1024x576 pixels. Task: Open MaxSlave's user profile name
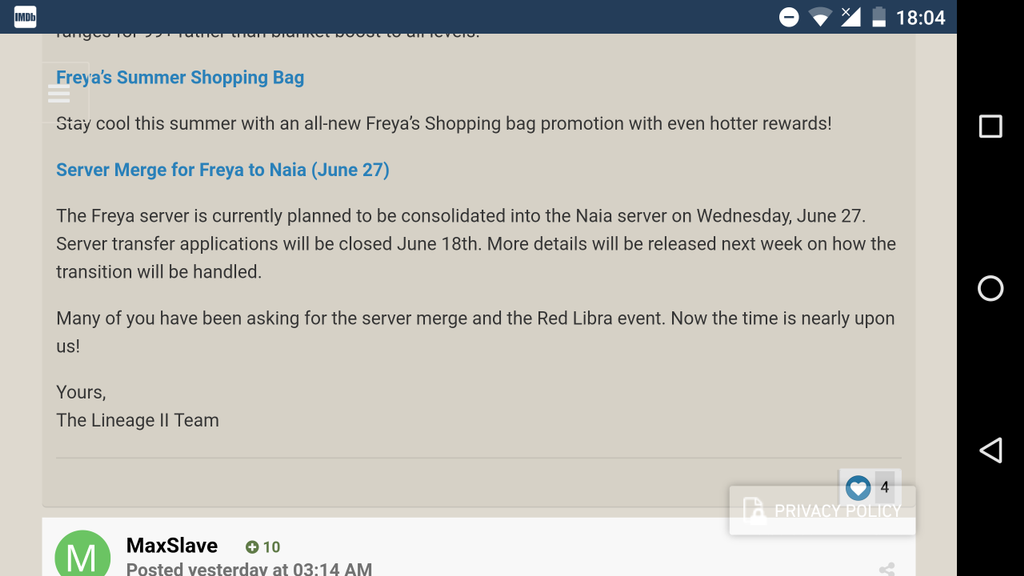click(x=172, y=546)
